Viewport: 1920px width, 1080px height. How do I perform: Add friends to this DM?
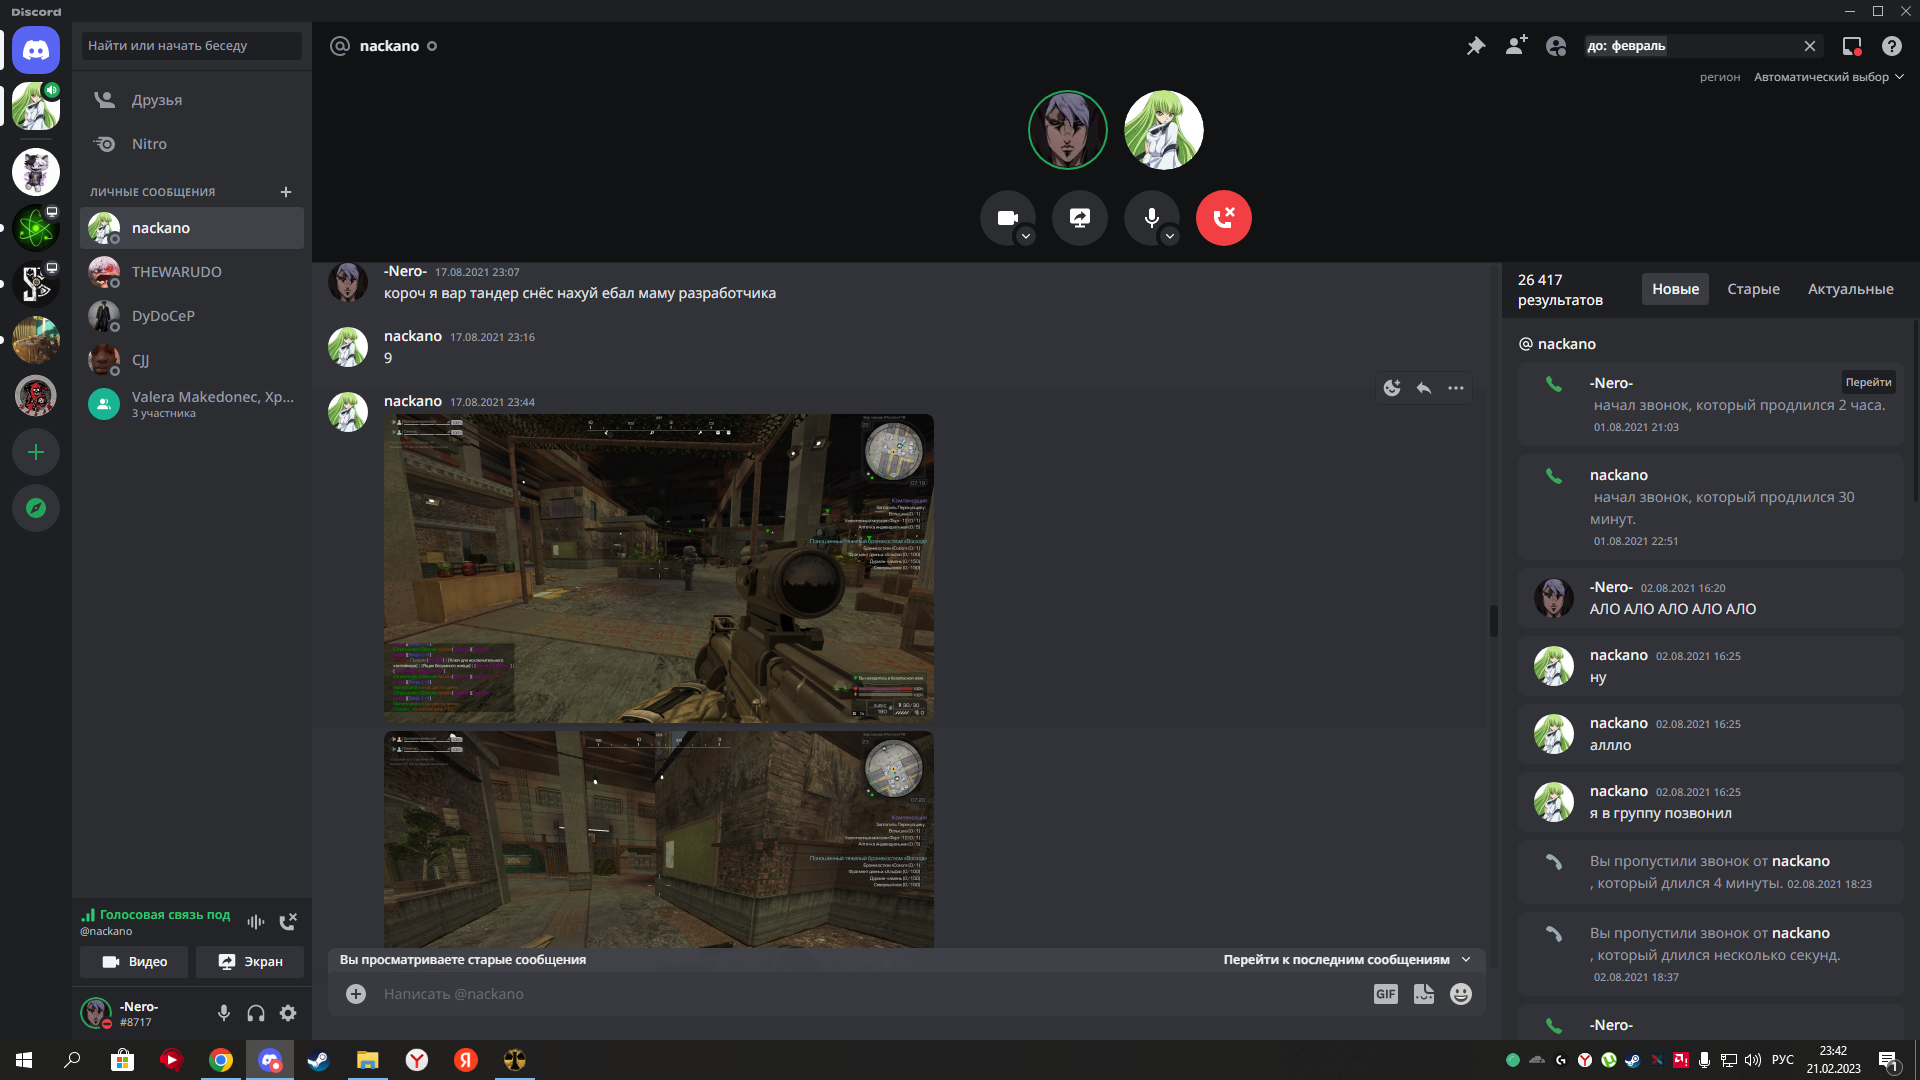pyautogui.click(x=1516, y=46)
